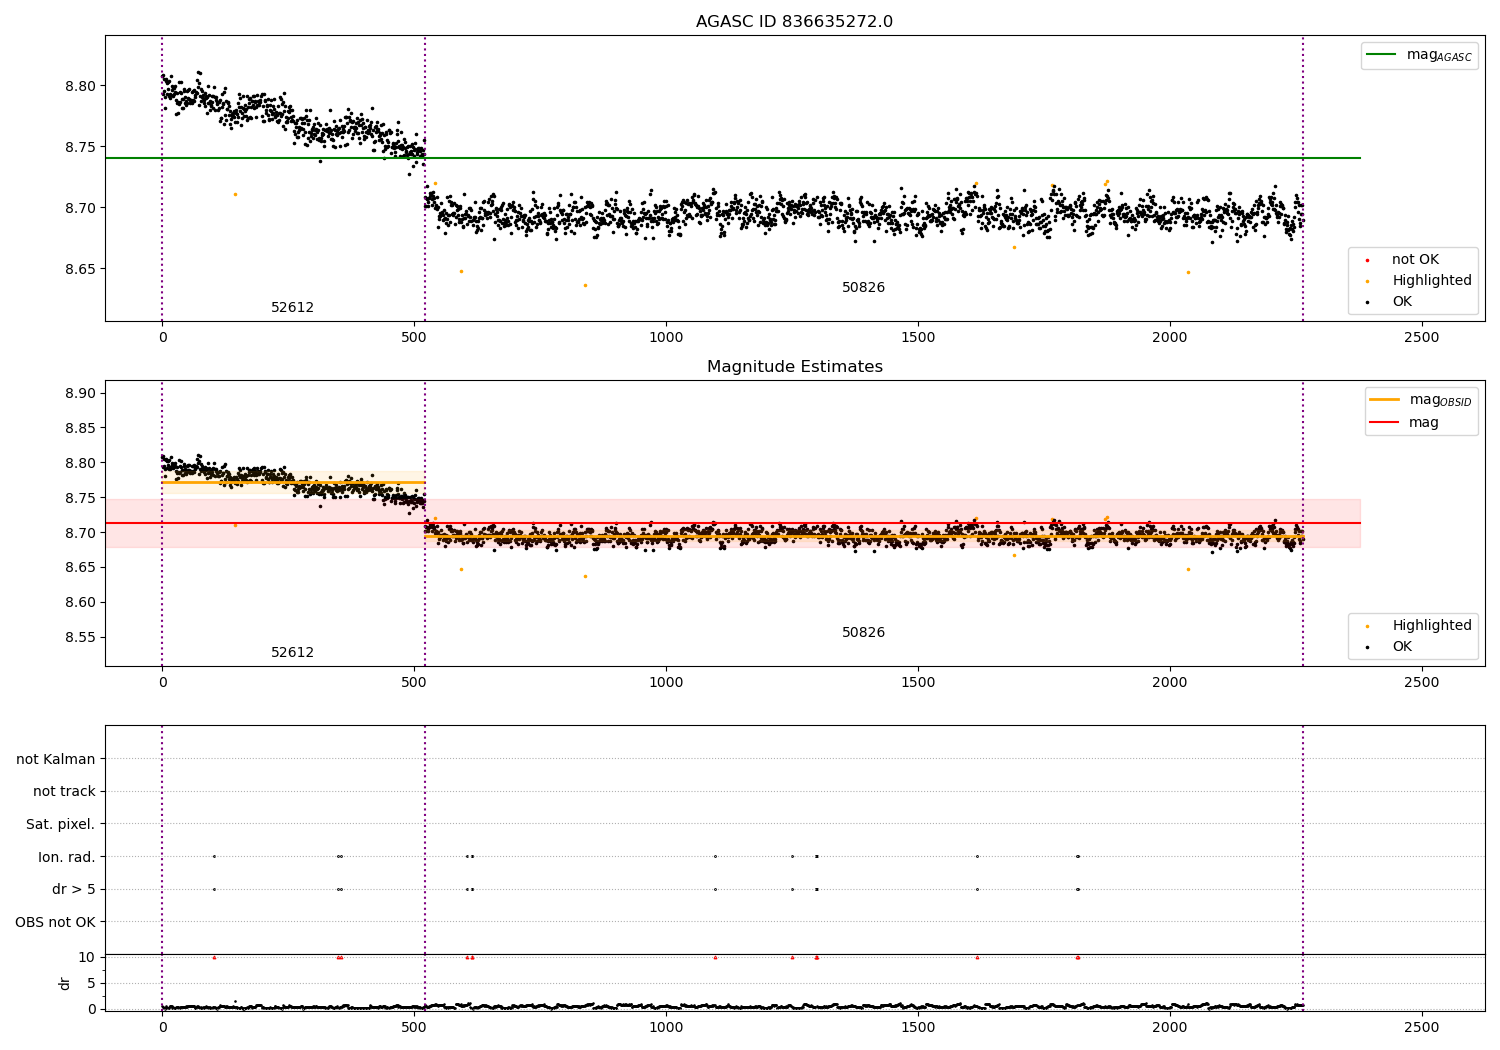Click the red mag line in middle plot
The image size is (1500, 1050).
(x=733, y=523)
